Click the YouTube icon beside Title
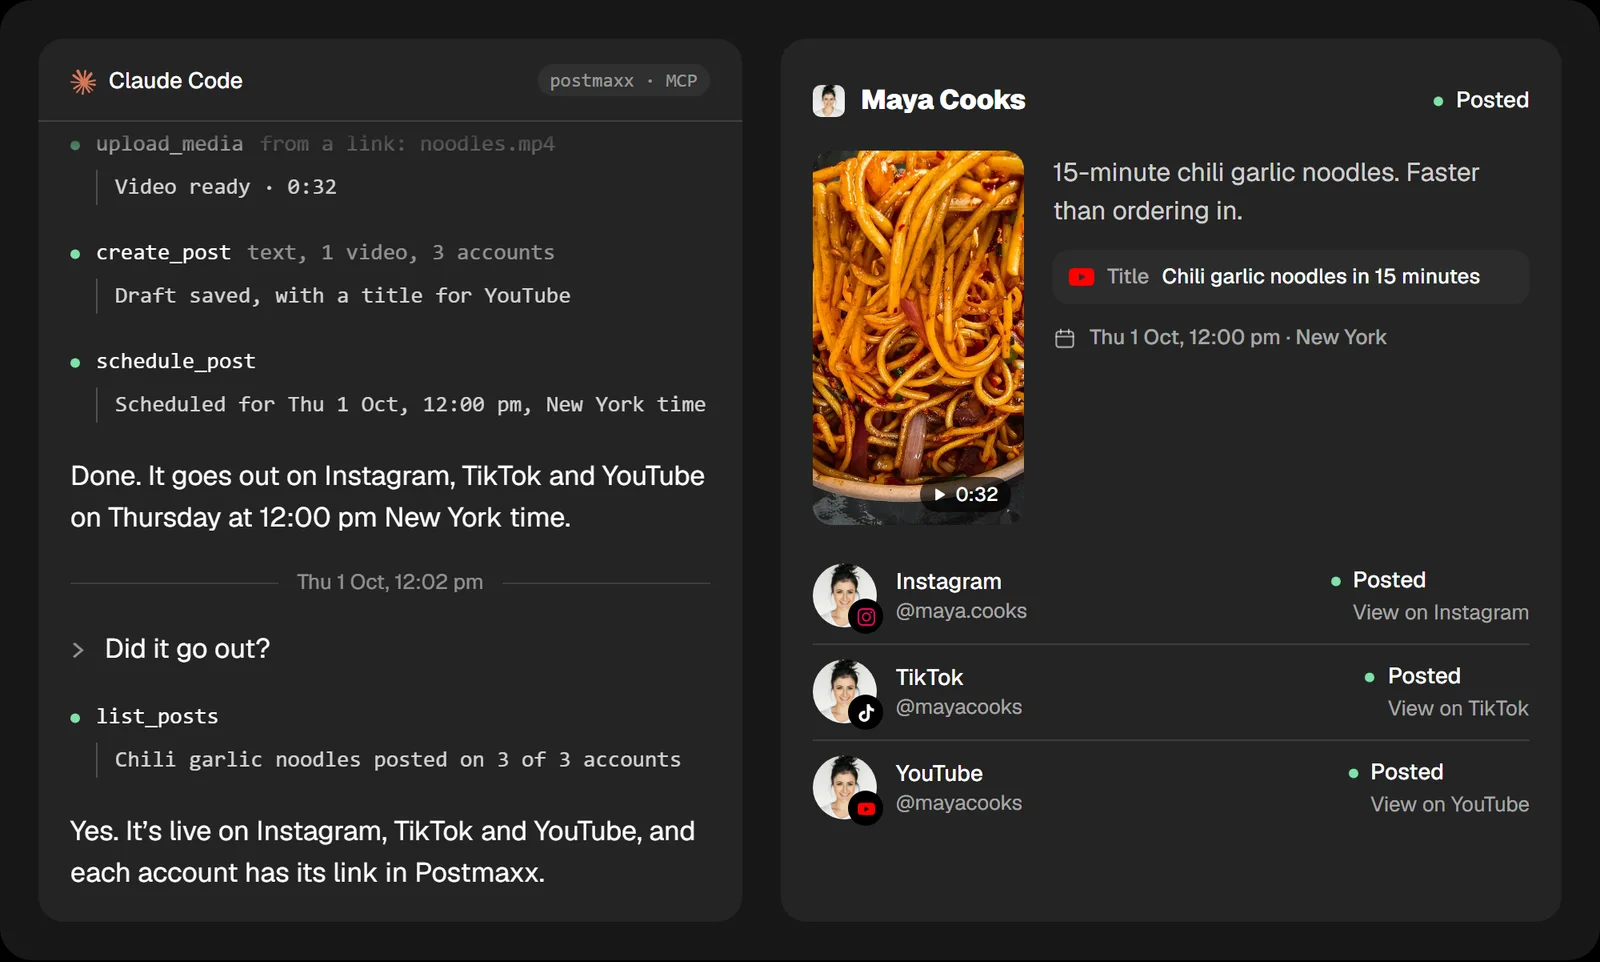 [x=1081, y=277]
